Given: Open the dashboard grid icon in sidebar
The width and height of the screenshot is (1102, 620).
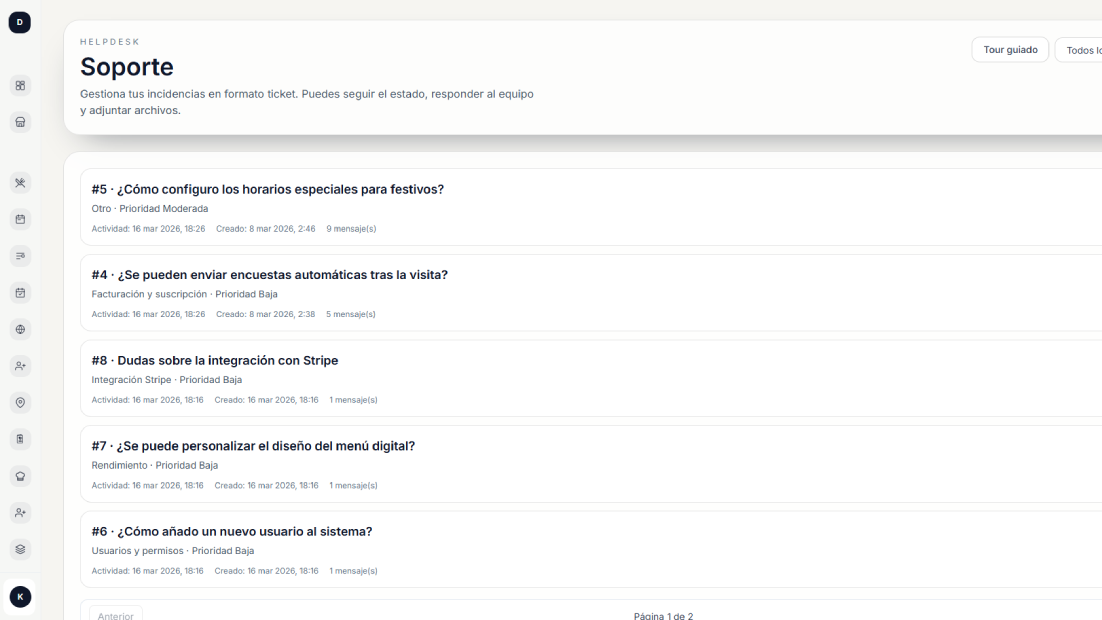Looking at the screenshot, I should pos(20,86).
